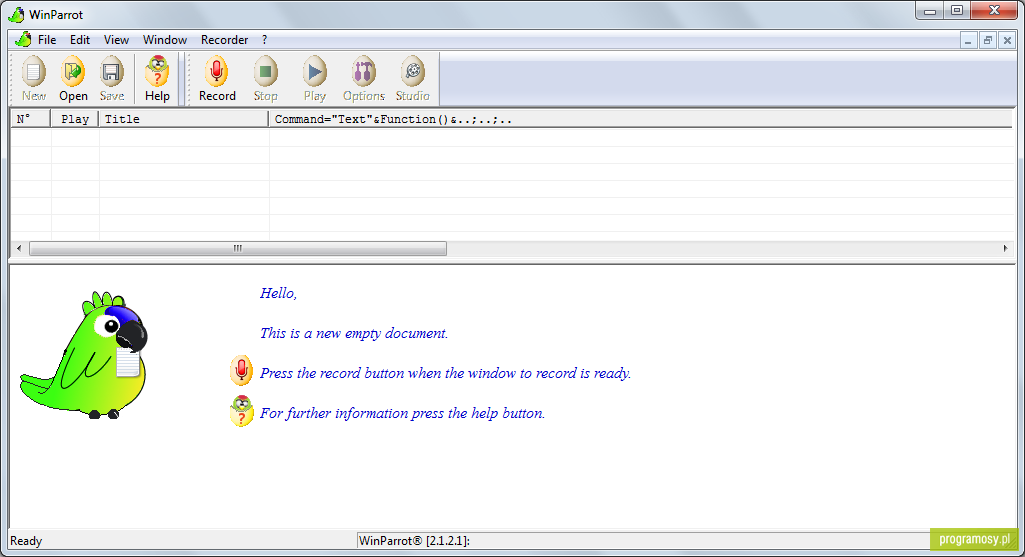Open the Recorder menu

pos(224,40)
